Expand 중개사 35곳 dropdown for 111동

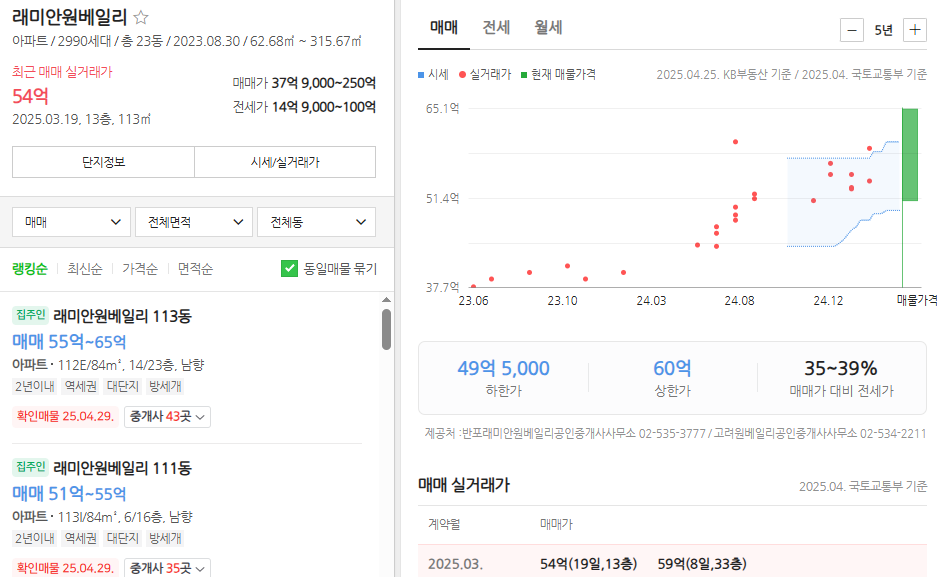click(x=167, y=568)
